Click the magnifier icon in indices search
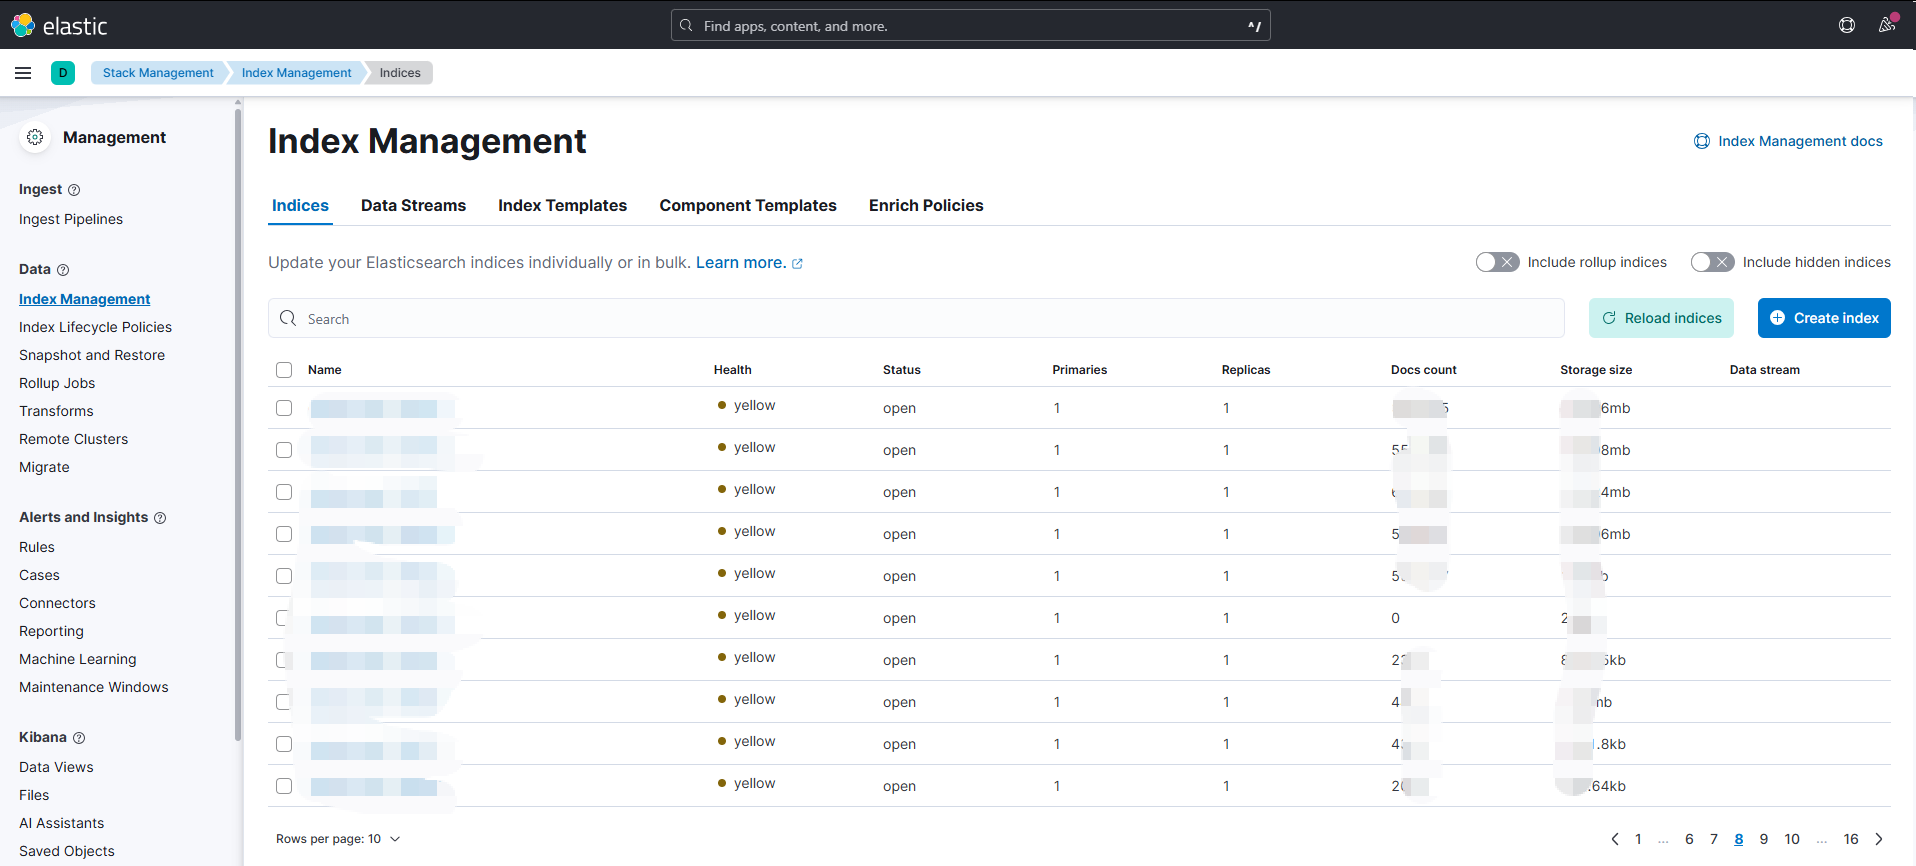The height and width of the screenshot is (866, 1916). point(288,318)
